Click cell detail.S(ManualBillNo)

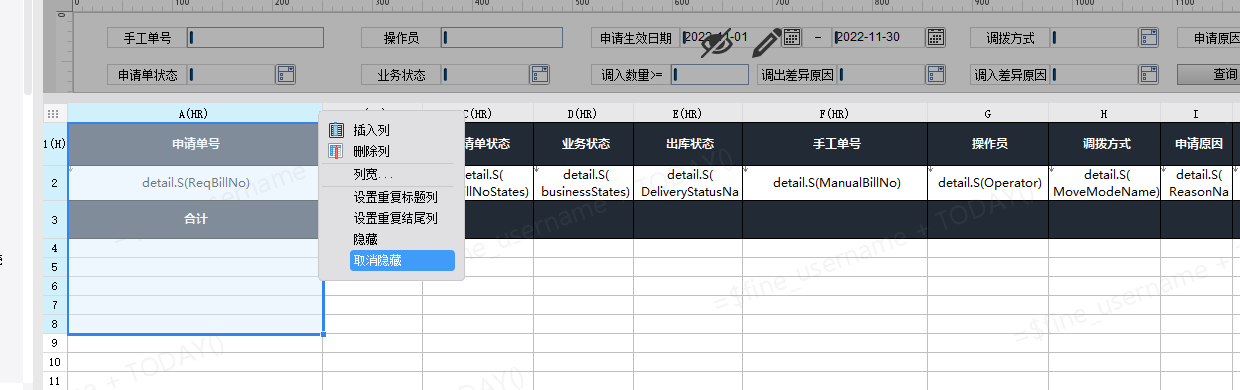coord(835,183)
